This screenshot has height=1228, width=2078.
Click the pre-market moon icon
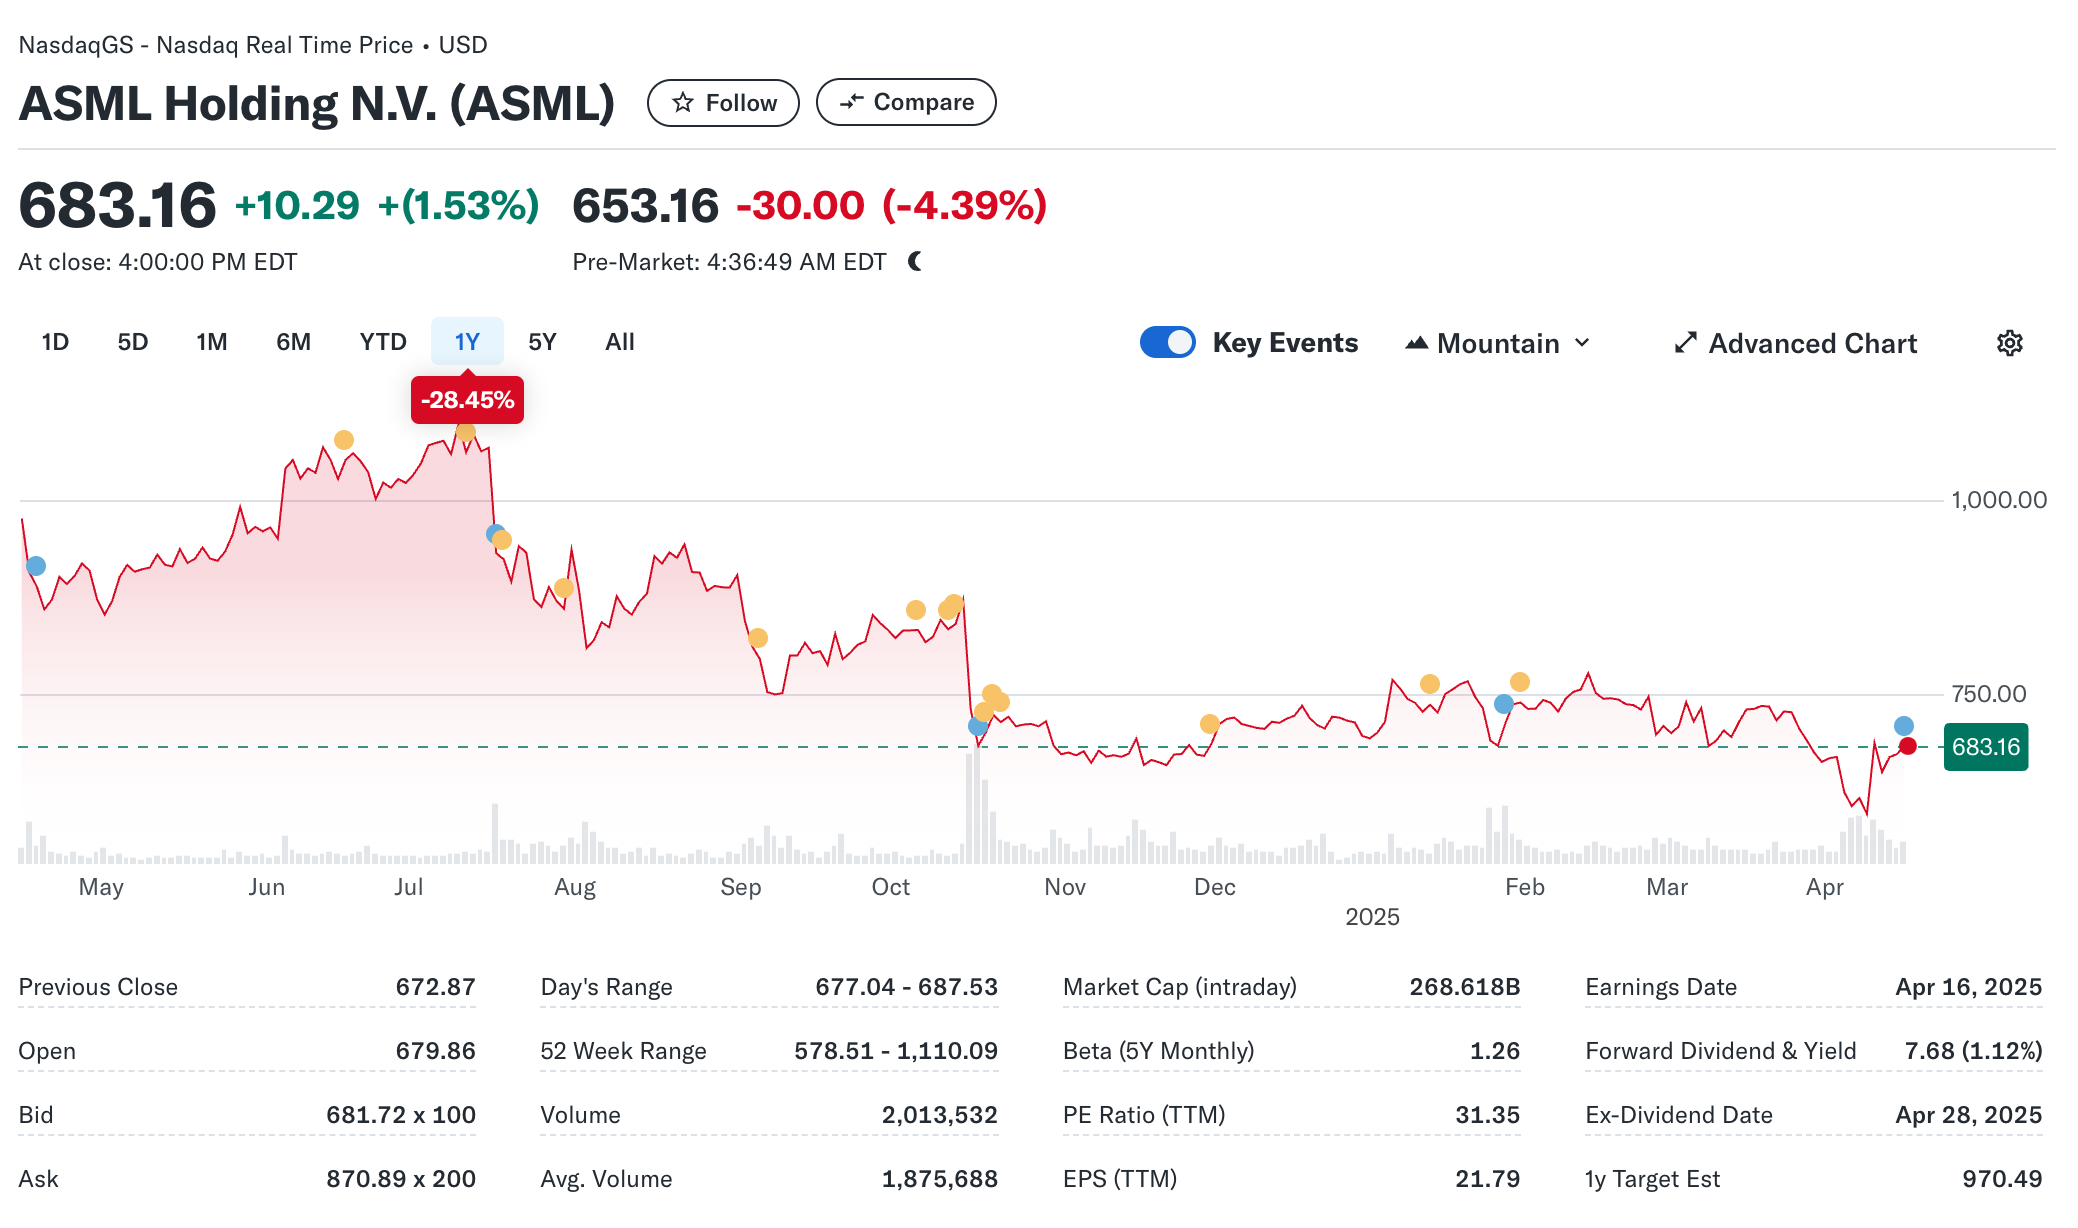click(x=915, y=262)
